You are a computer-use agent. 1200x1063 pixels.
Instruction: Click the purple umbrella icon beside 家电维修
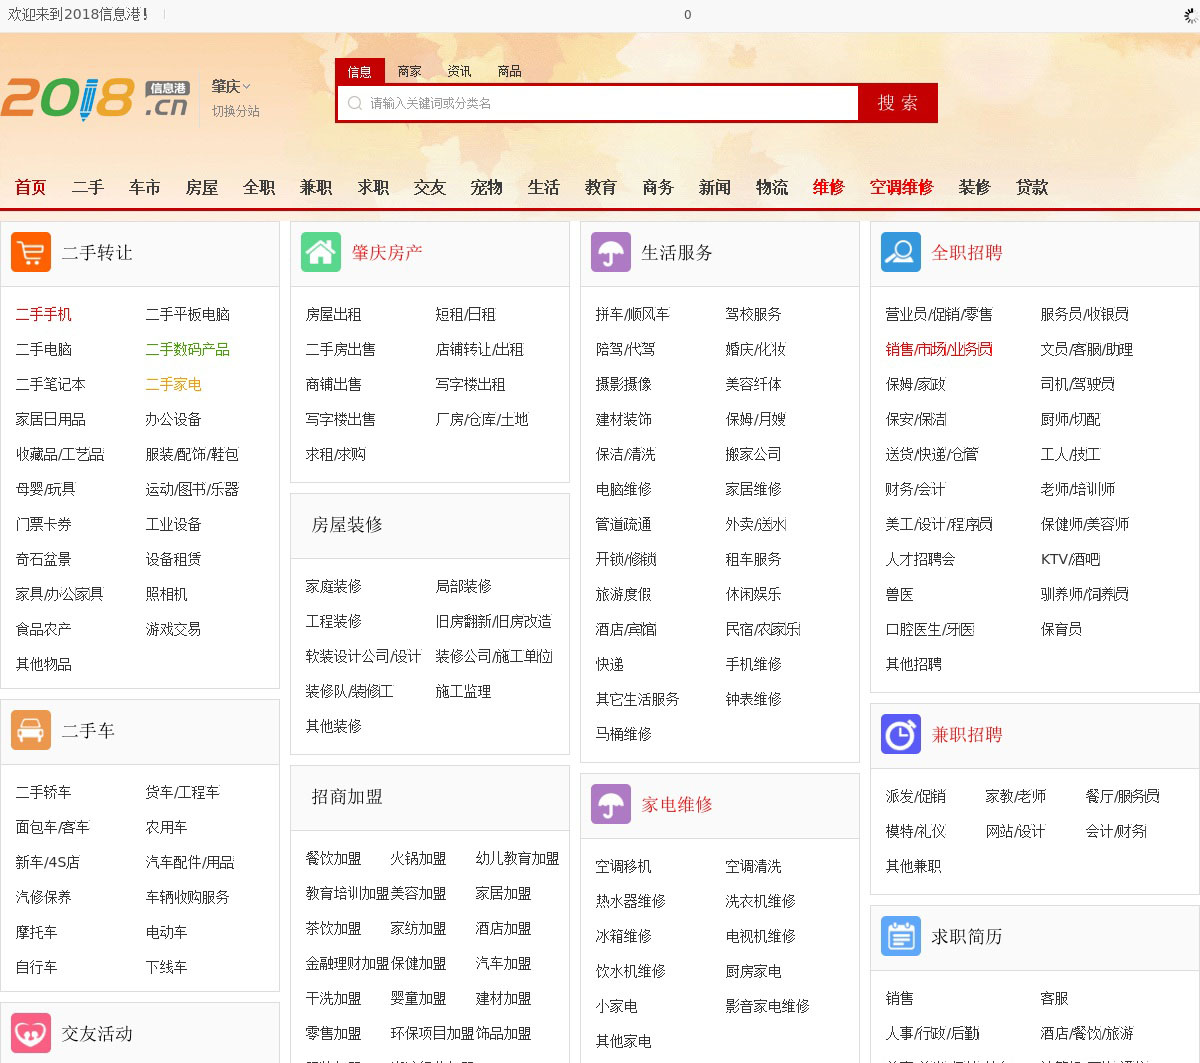611,804
